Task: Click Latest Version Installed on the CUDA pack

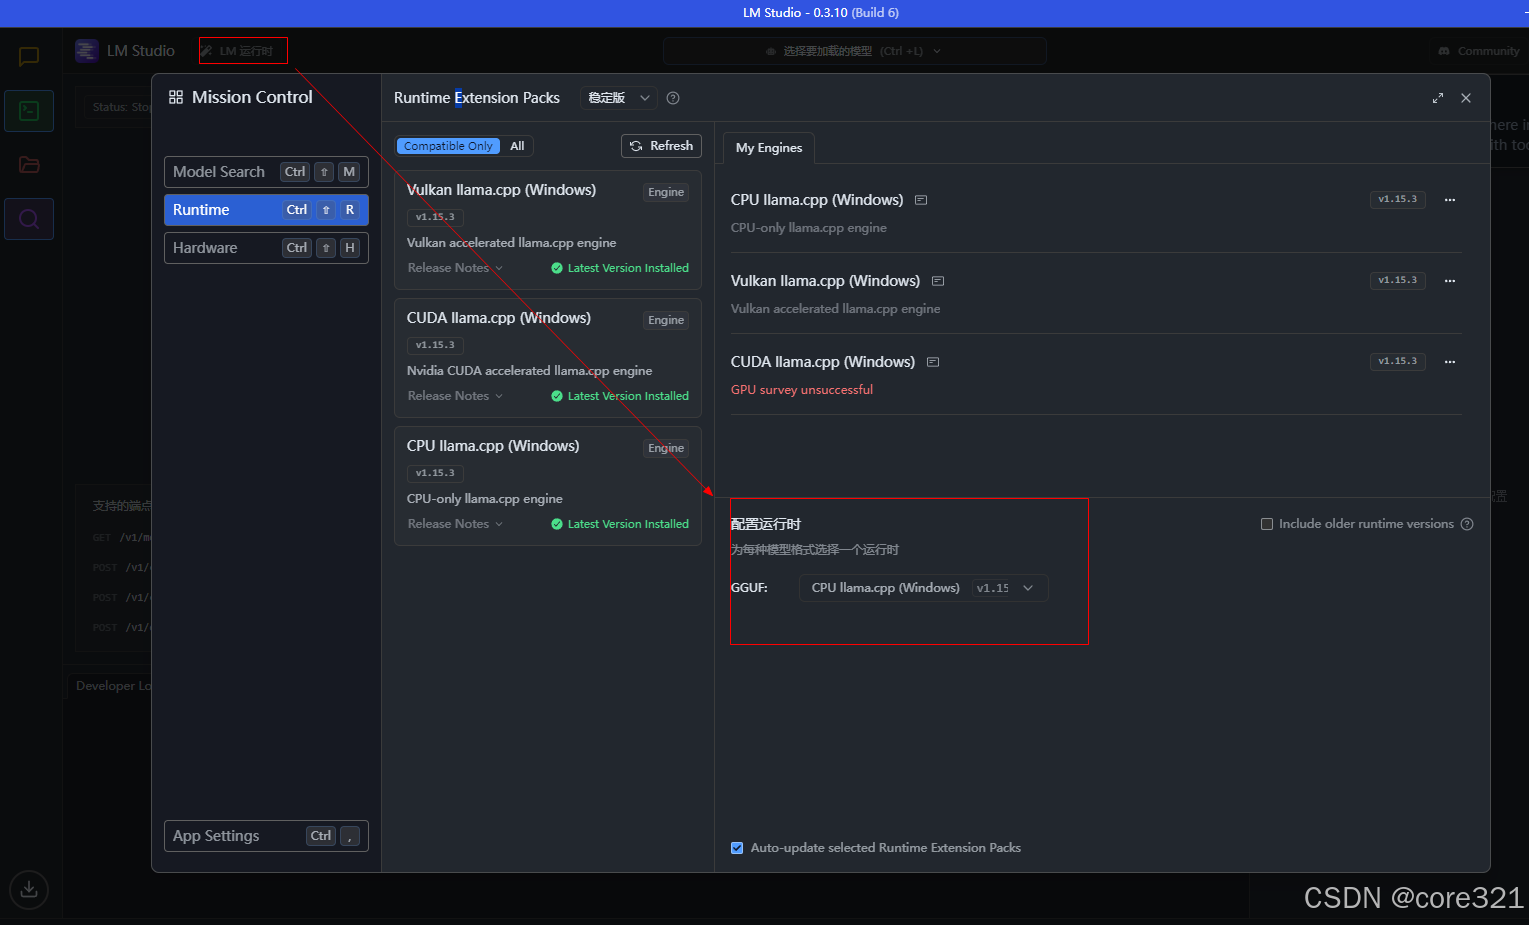Action: click(x=628, y=396)
